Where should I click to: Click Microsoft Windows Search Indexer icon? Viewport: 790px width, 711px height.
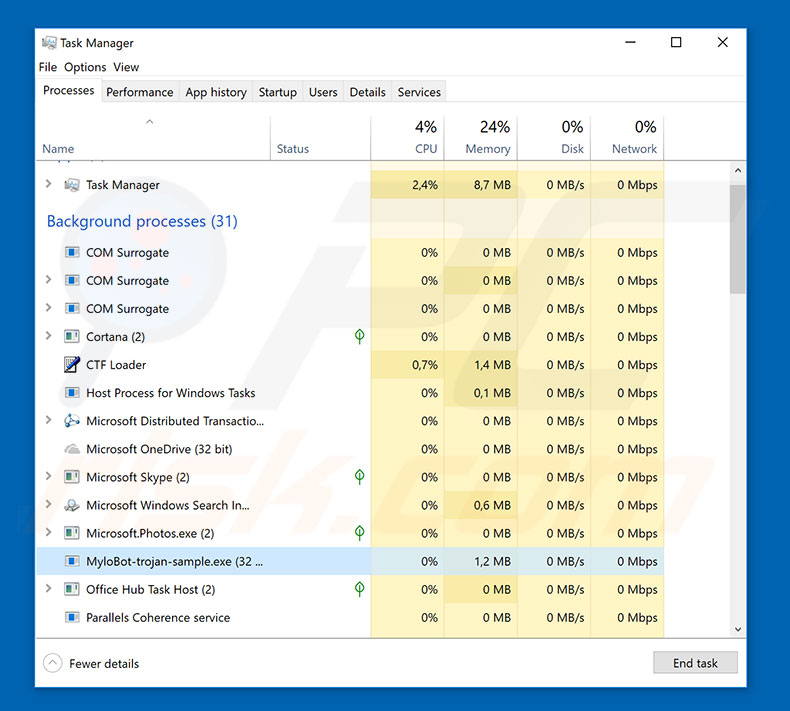point(72,505)
